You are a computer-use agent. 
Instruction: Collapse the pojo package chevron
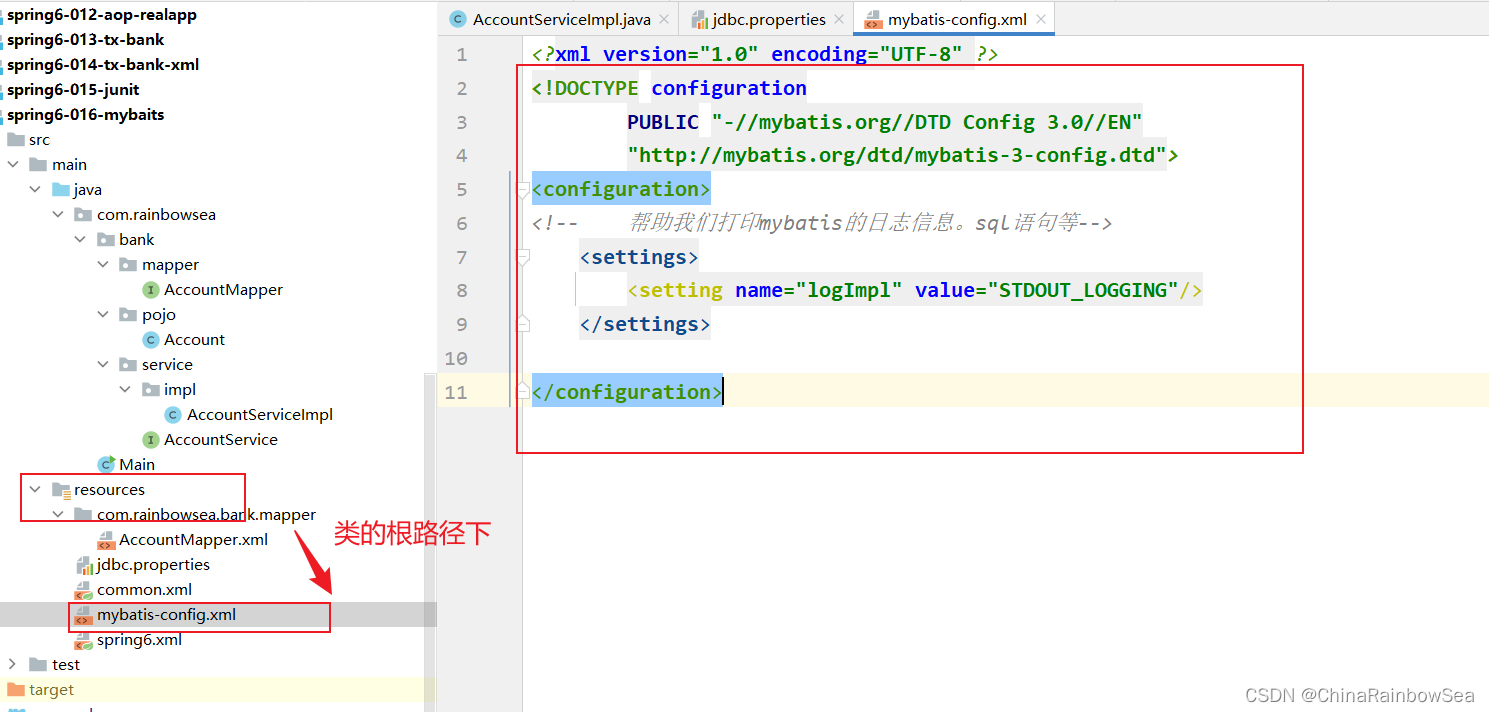coord(103,315)
